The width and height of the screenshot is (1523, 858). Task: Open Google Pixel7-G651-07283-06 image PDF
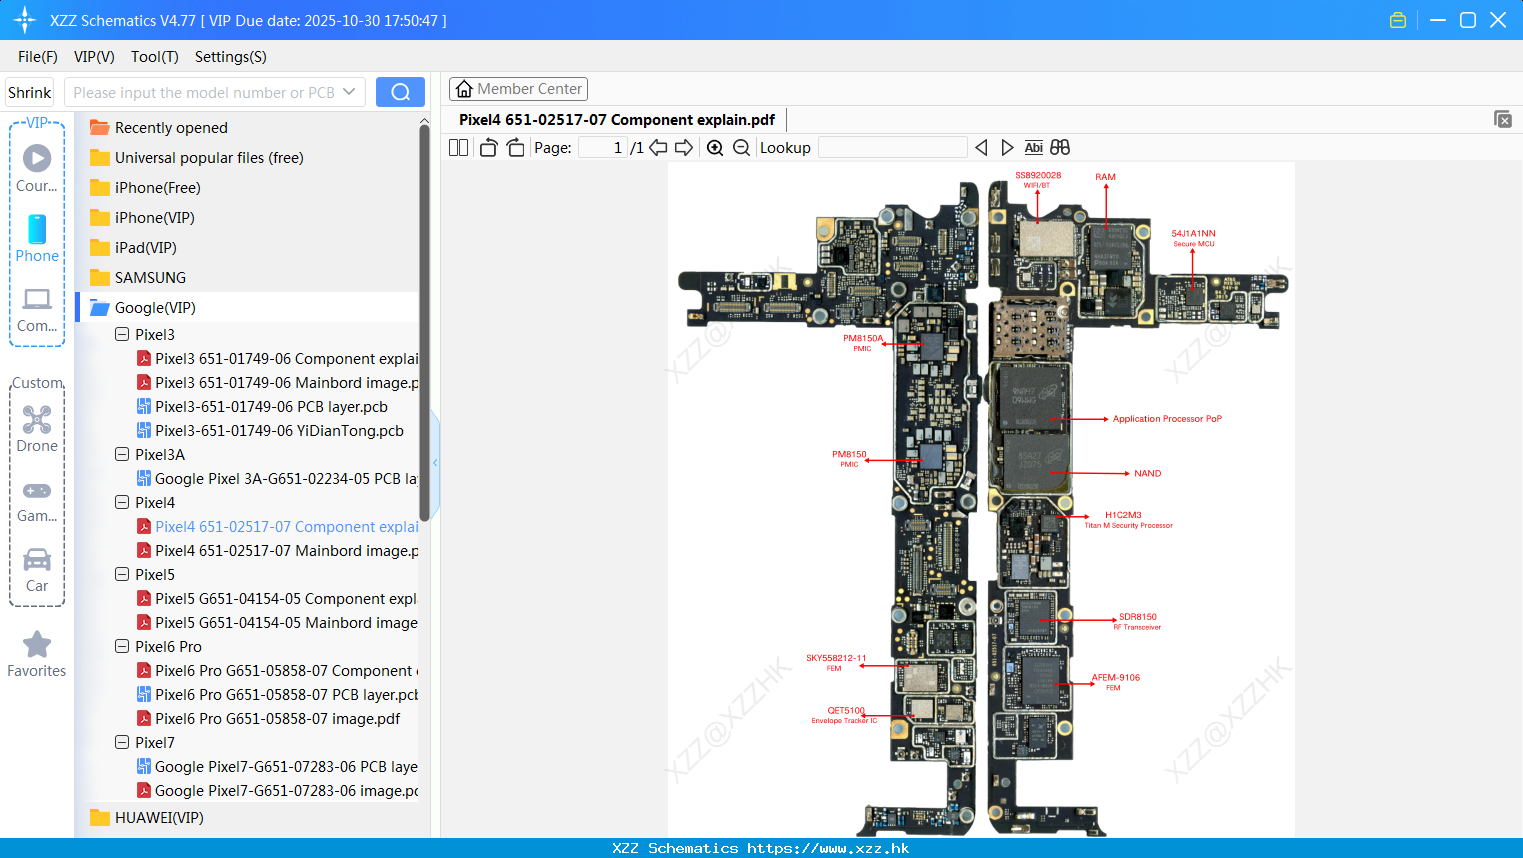click(x=277, y=791)
